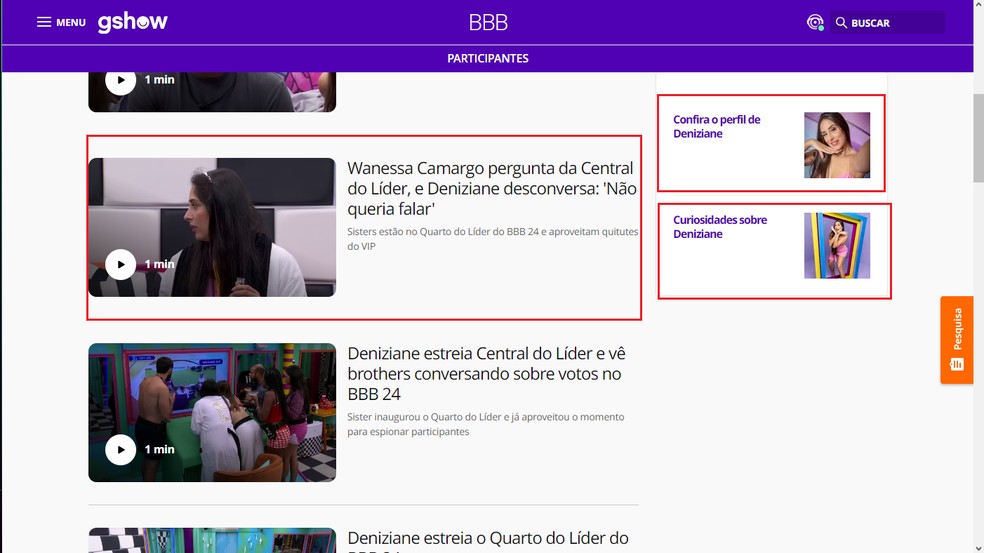Open Wanessa Camargo pergunta headline
Viewport: 984px width, 553px height.
[x=492, y=188]
